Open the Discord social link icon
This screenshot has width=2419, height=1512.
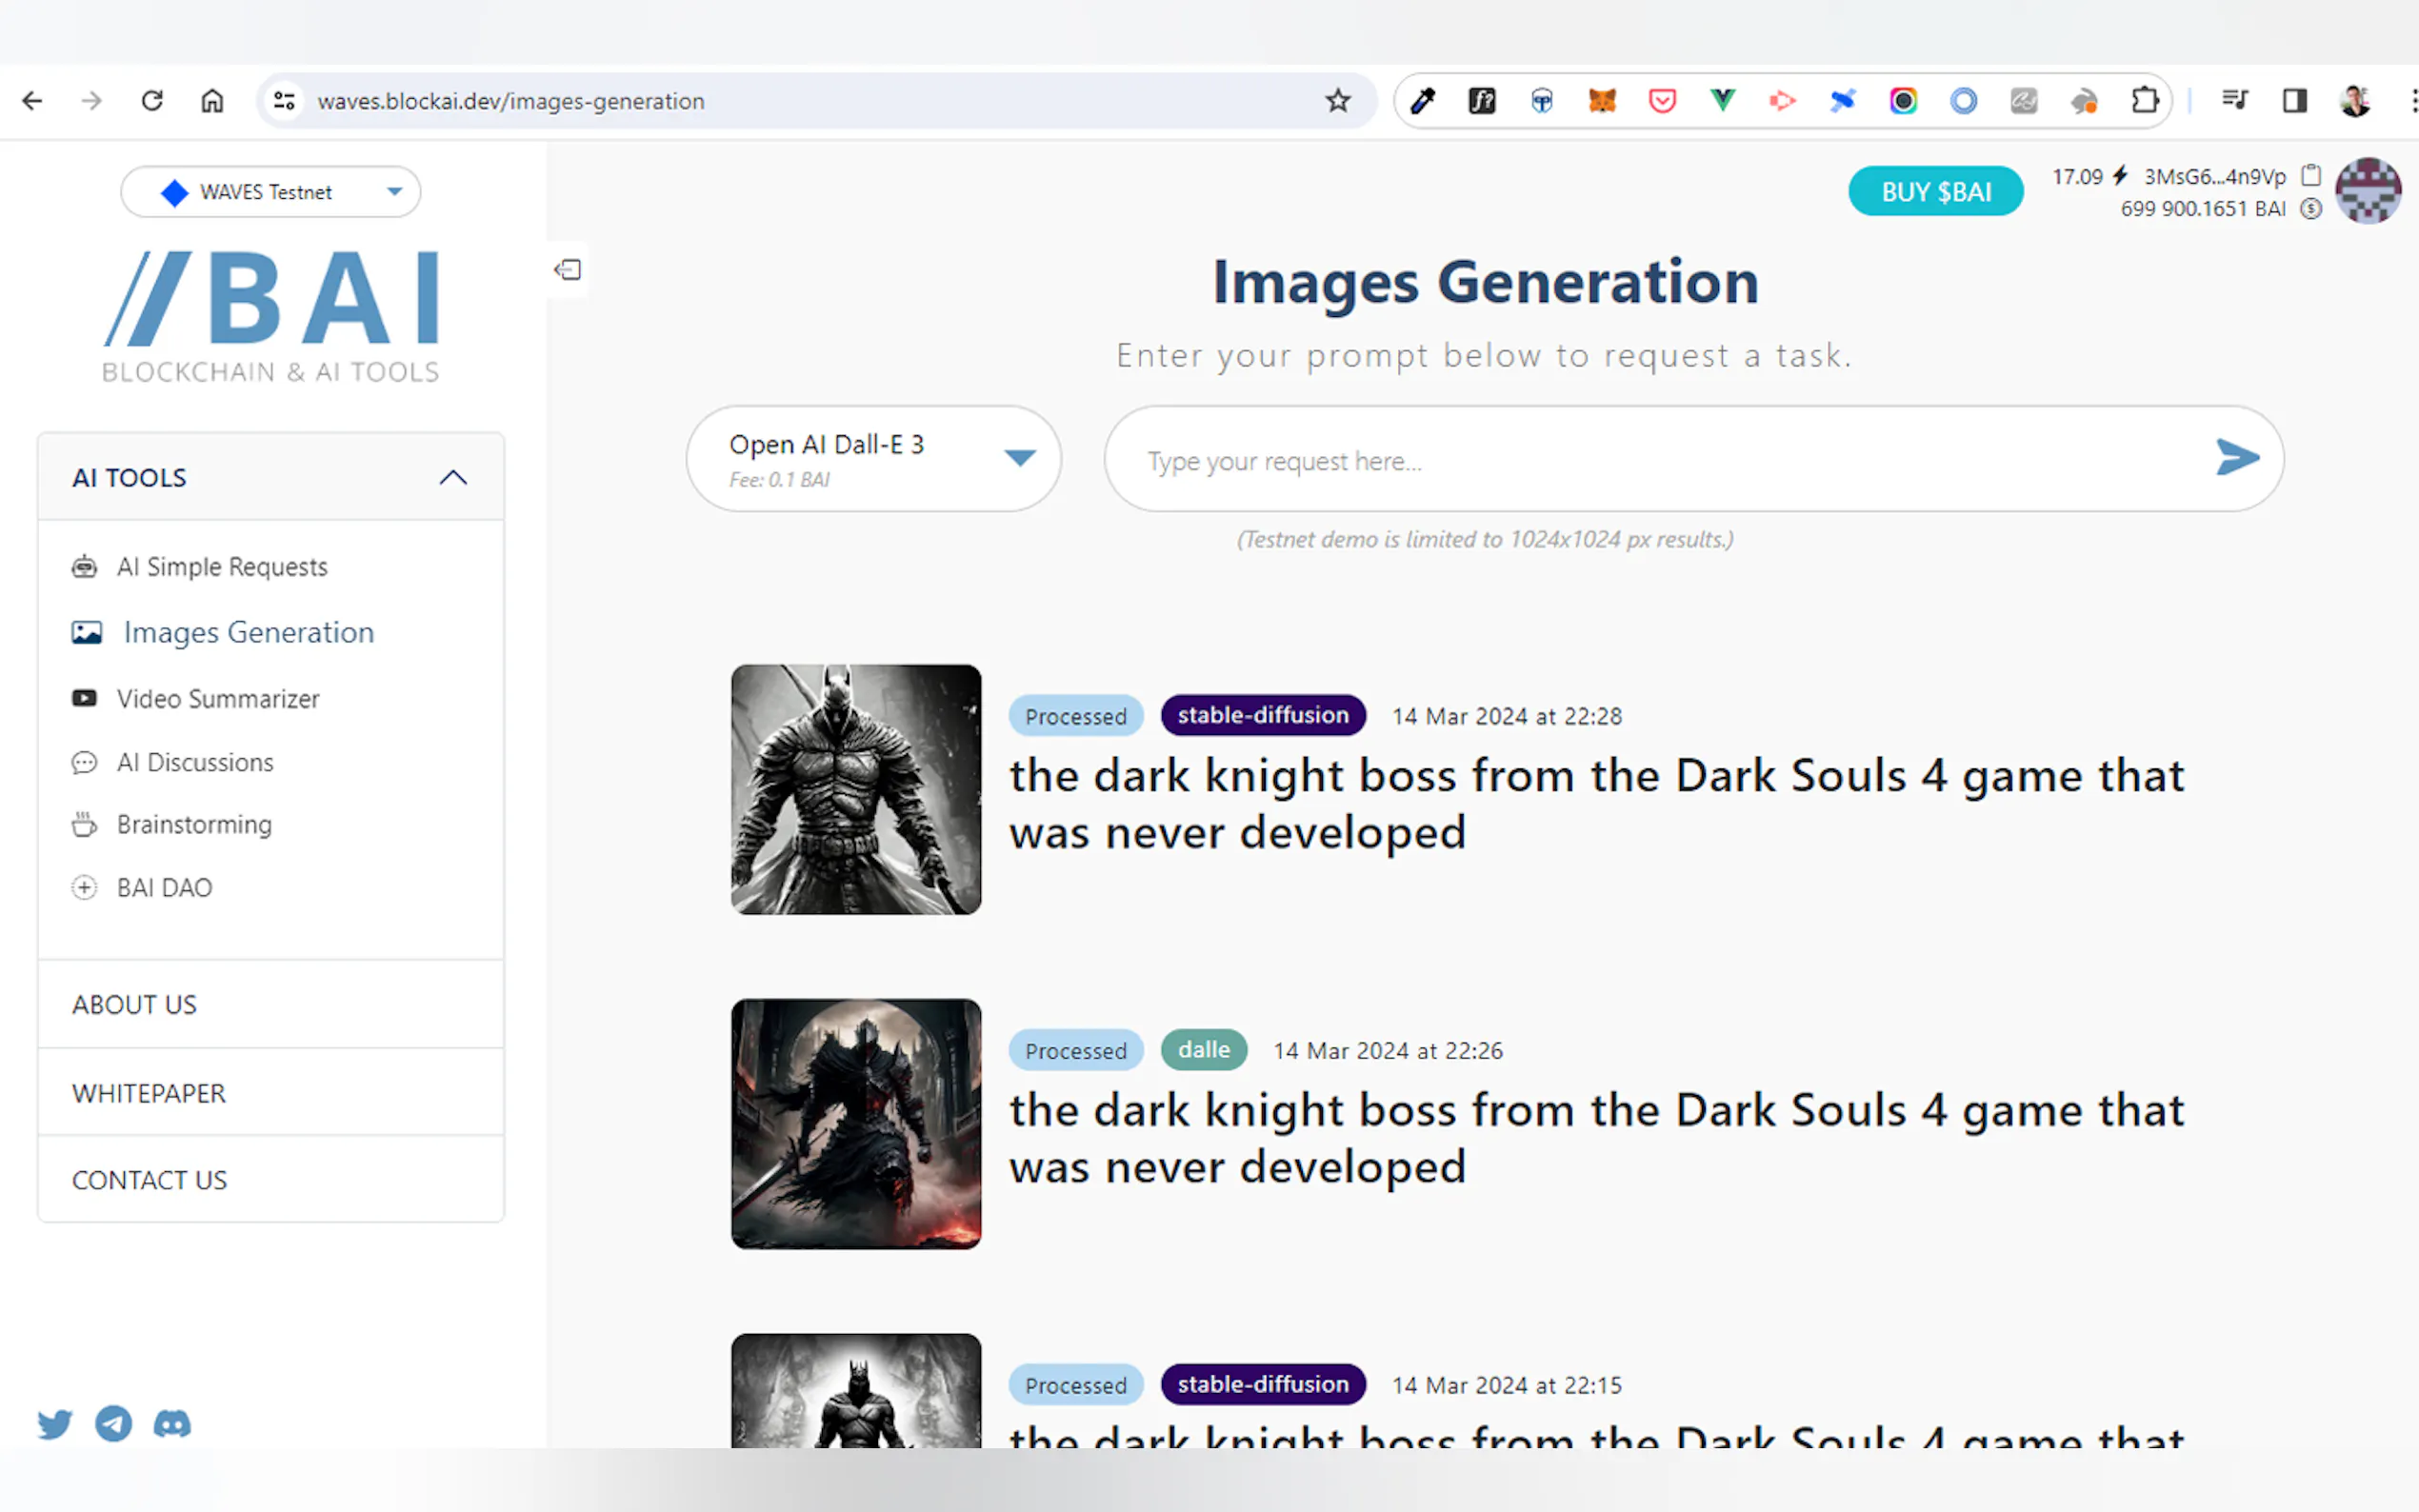point(172,1423)
